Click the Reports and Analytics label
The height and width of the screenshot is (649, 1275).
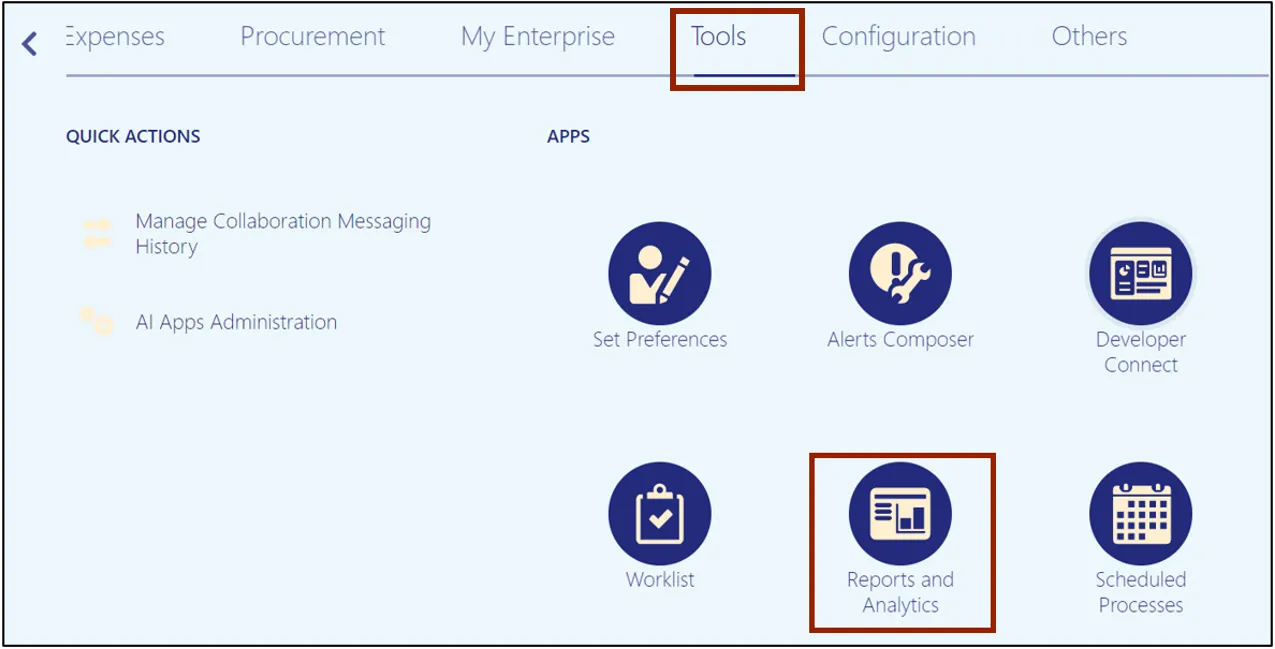[900, 592]
